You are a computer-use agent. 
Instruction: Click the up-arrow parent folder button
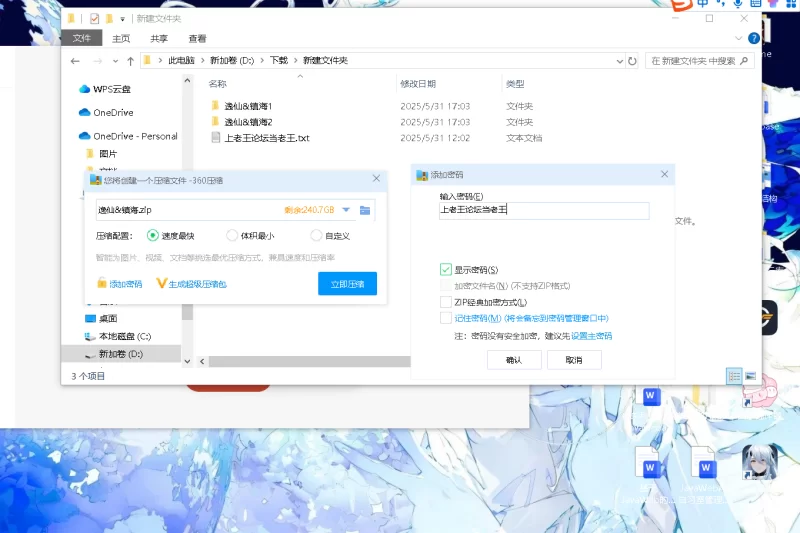pyautogui.click(x=128, y=61)
